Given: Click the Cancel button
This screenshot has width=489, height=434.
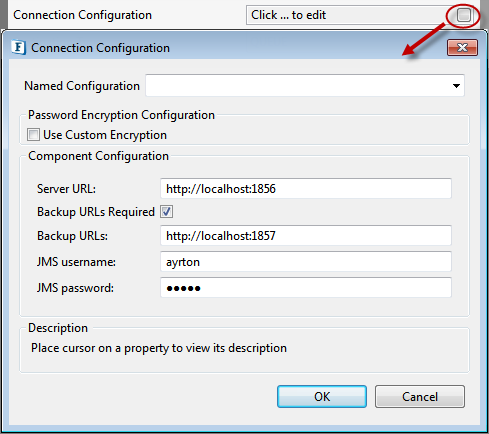Looking at the screenshot, I should click(x=420, y=397).
